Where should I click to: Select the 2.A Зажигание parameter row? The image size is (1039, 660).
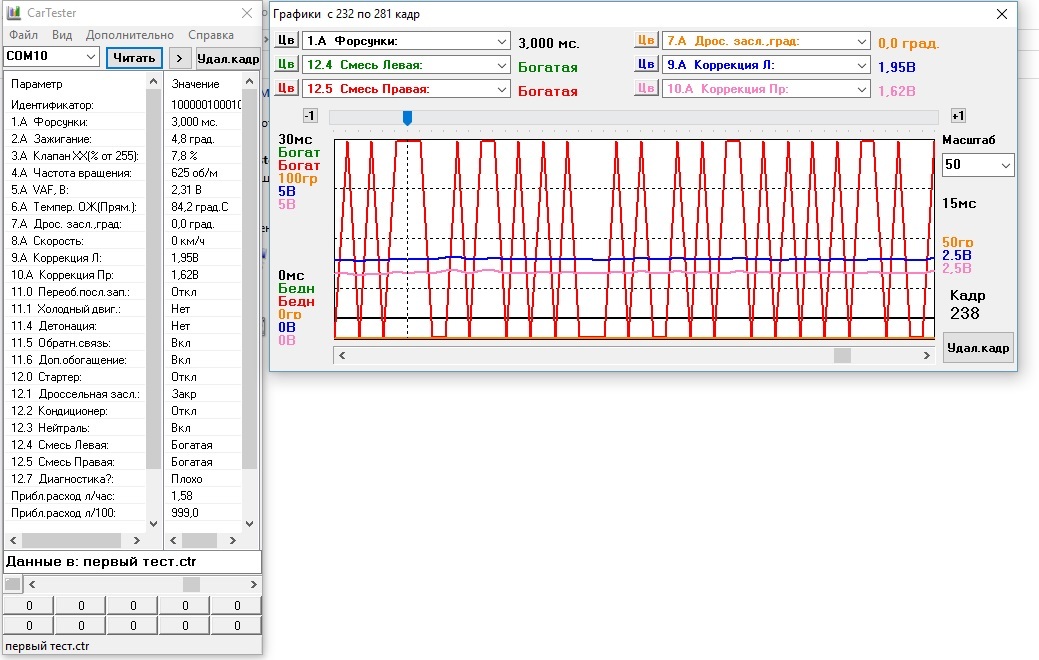(76, 139)
